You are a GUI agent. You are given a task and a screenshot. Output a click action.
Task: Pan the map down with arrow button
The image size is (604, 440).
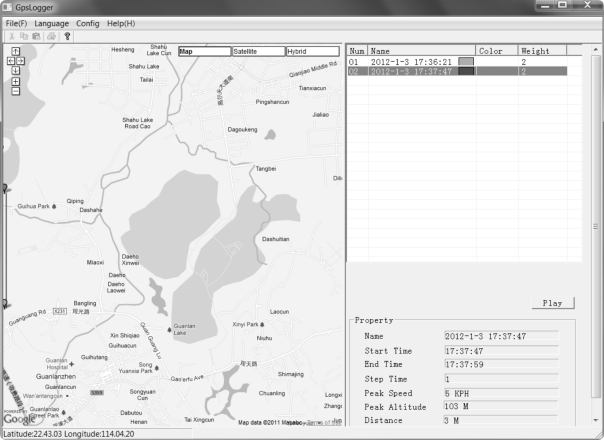15,71
